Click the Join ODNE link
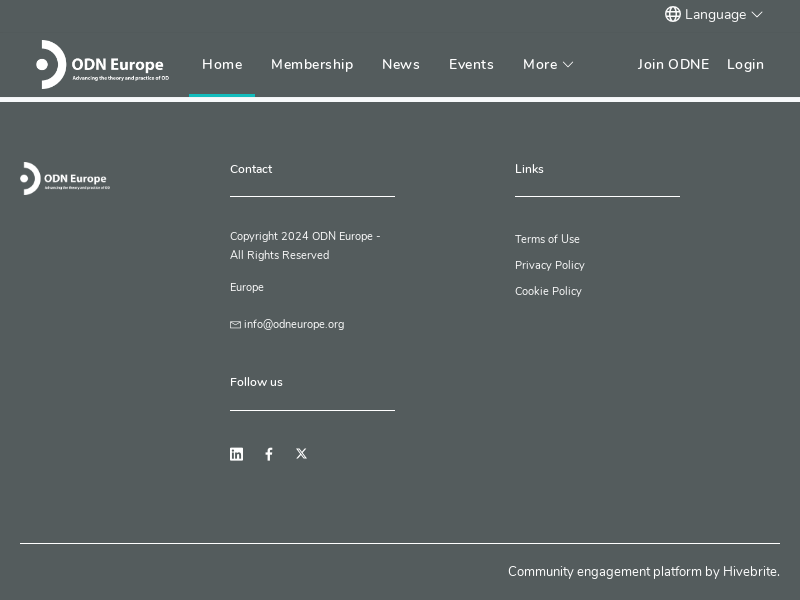This screenshot has width=800, height=600. pyautogui.click(x=673, y=64)
